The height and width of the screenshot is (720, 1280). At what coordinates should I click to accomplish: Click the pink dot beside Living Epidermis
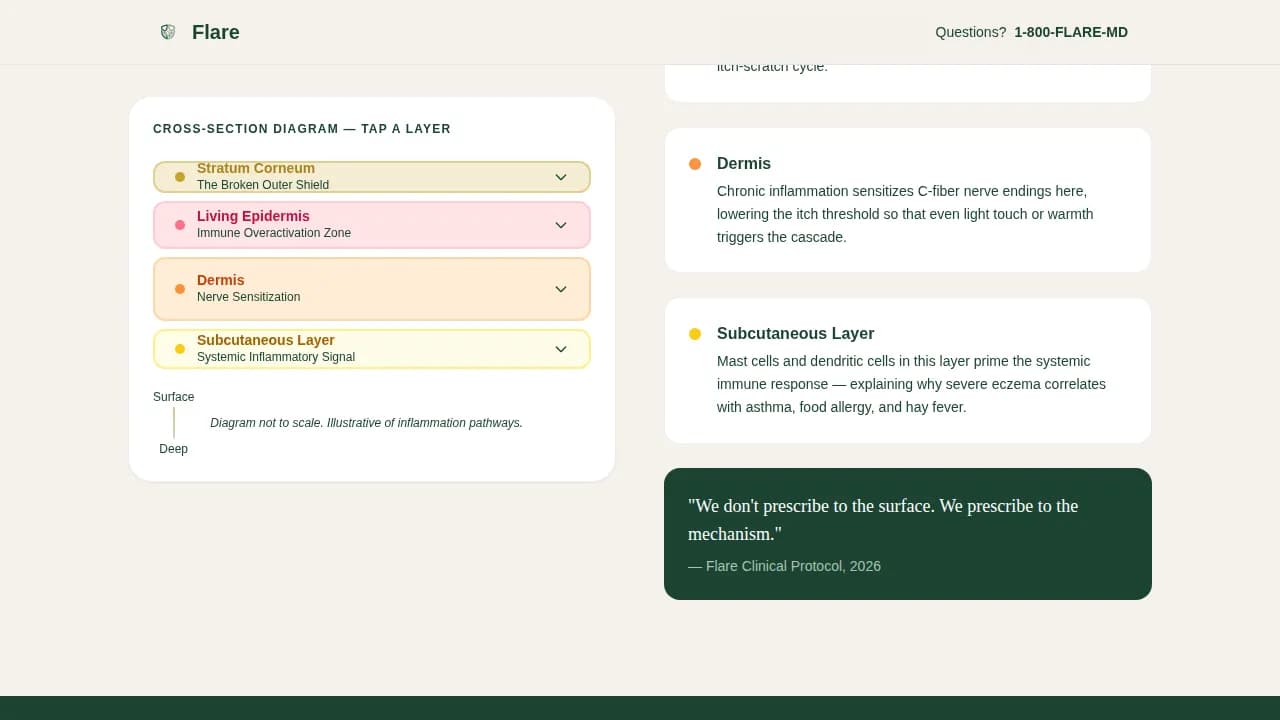click(180, 225)
